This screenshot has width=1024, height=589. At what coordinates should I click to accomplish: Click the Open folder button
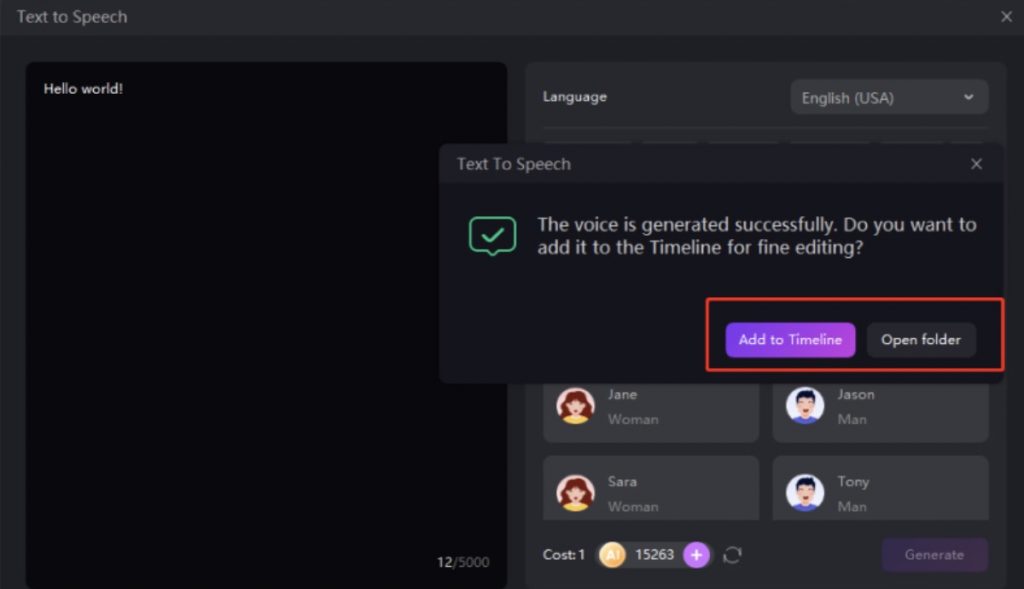pyautogui.click(x=921, y=340)
